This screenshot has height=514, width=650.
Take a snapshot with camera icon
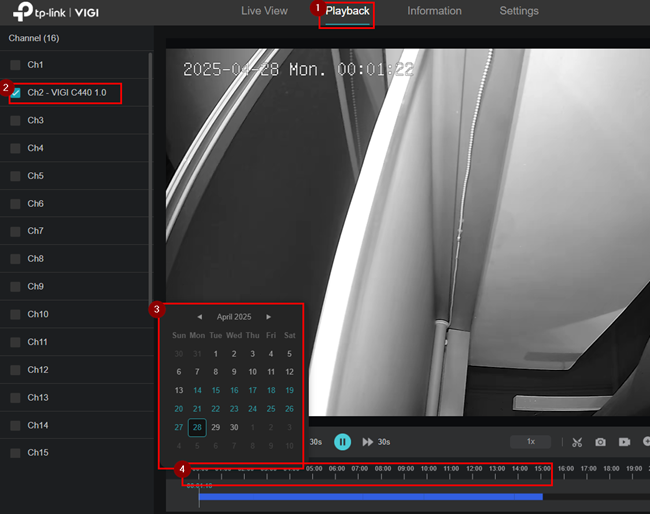[600, 442]
